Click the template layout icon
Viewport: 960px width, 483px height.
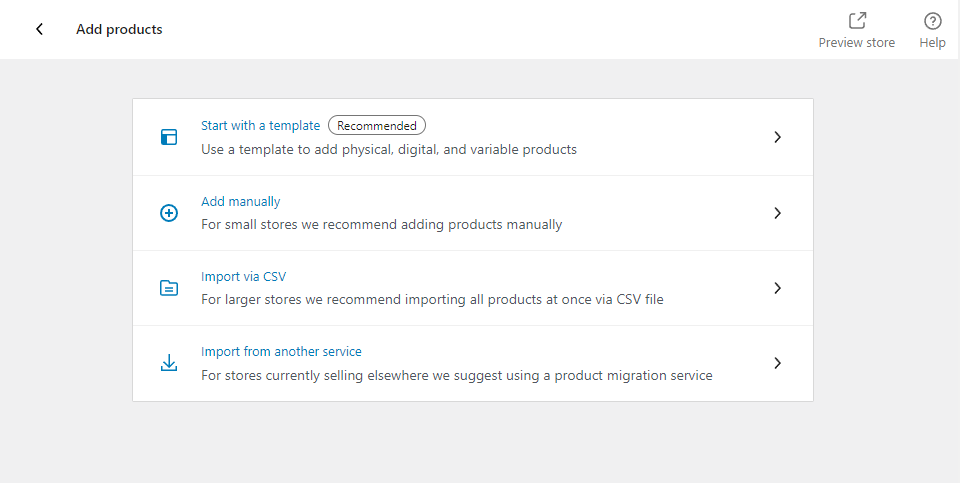169,137
